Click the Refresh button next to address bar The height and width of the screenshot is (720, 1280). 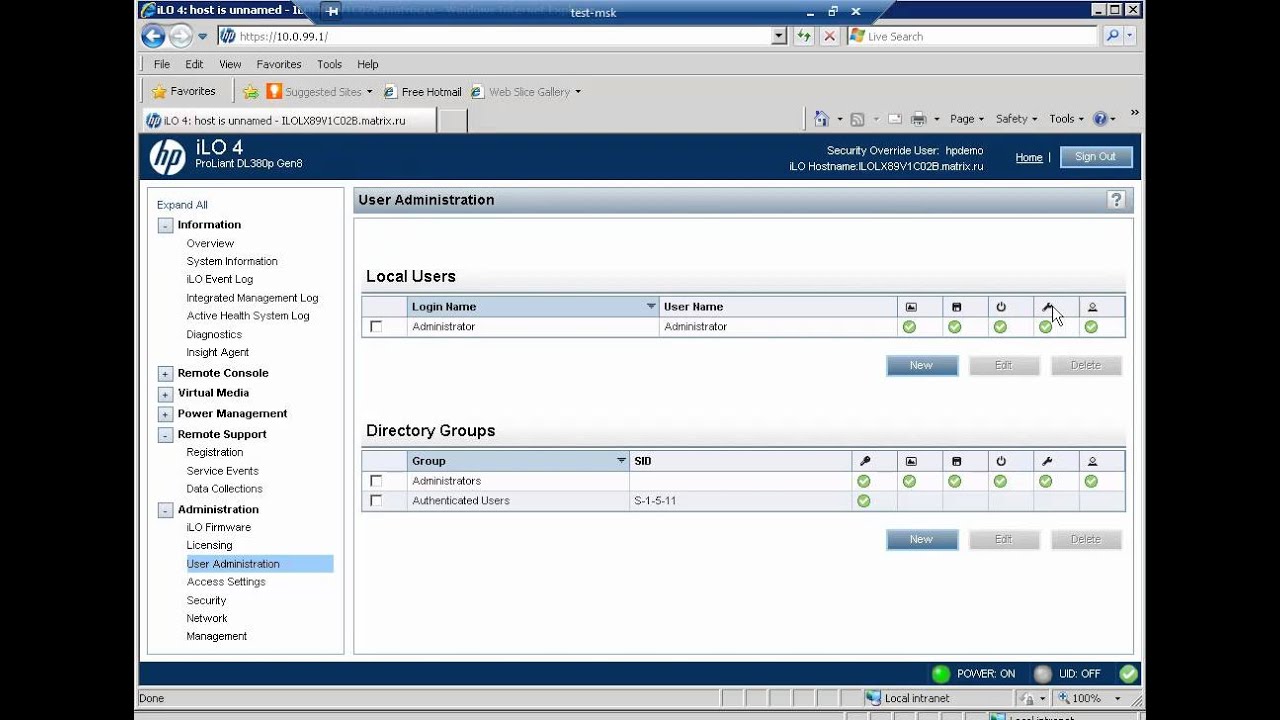(x=804, y=36)
